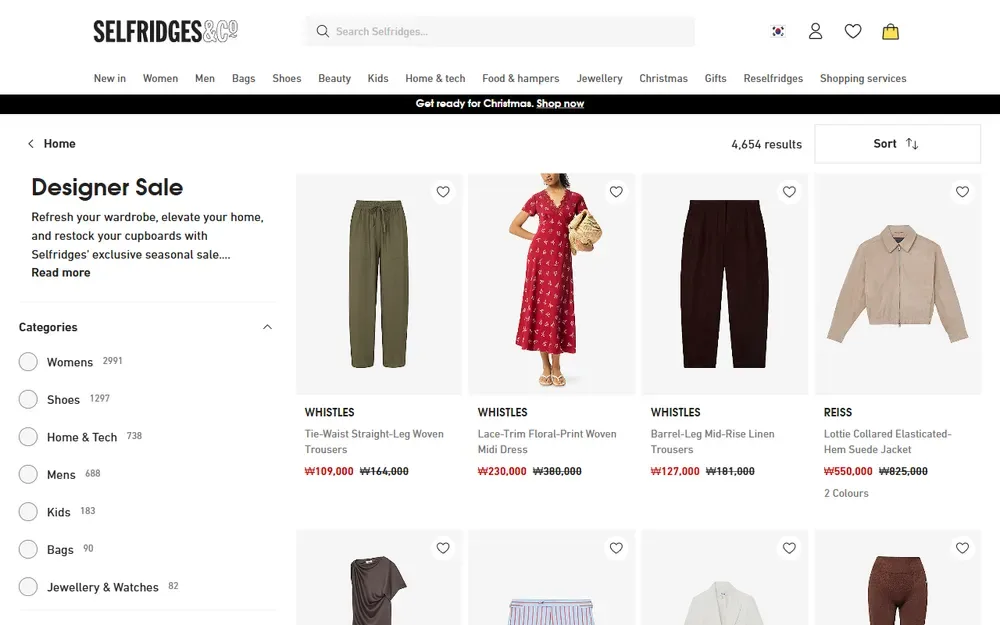The image size is (1000, 625).
Task: Open the red floral midi dress image
Action: tap(552, 284)
